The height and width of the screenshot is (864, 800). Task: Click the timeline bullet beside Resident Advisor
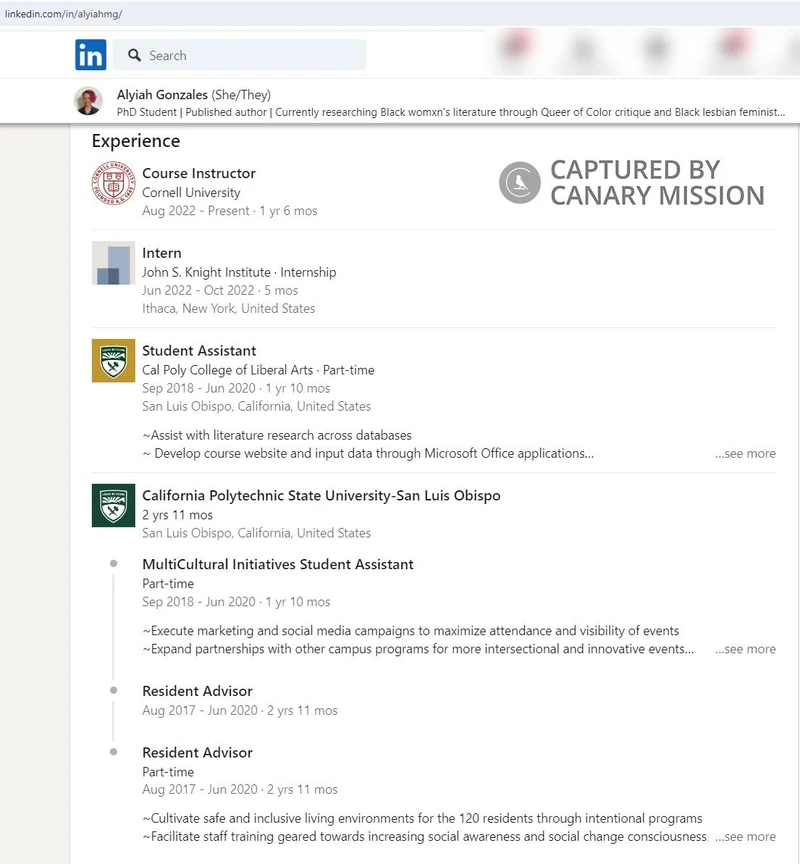(112, 691)
